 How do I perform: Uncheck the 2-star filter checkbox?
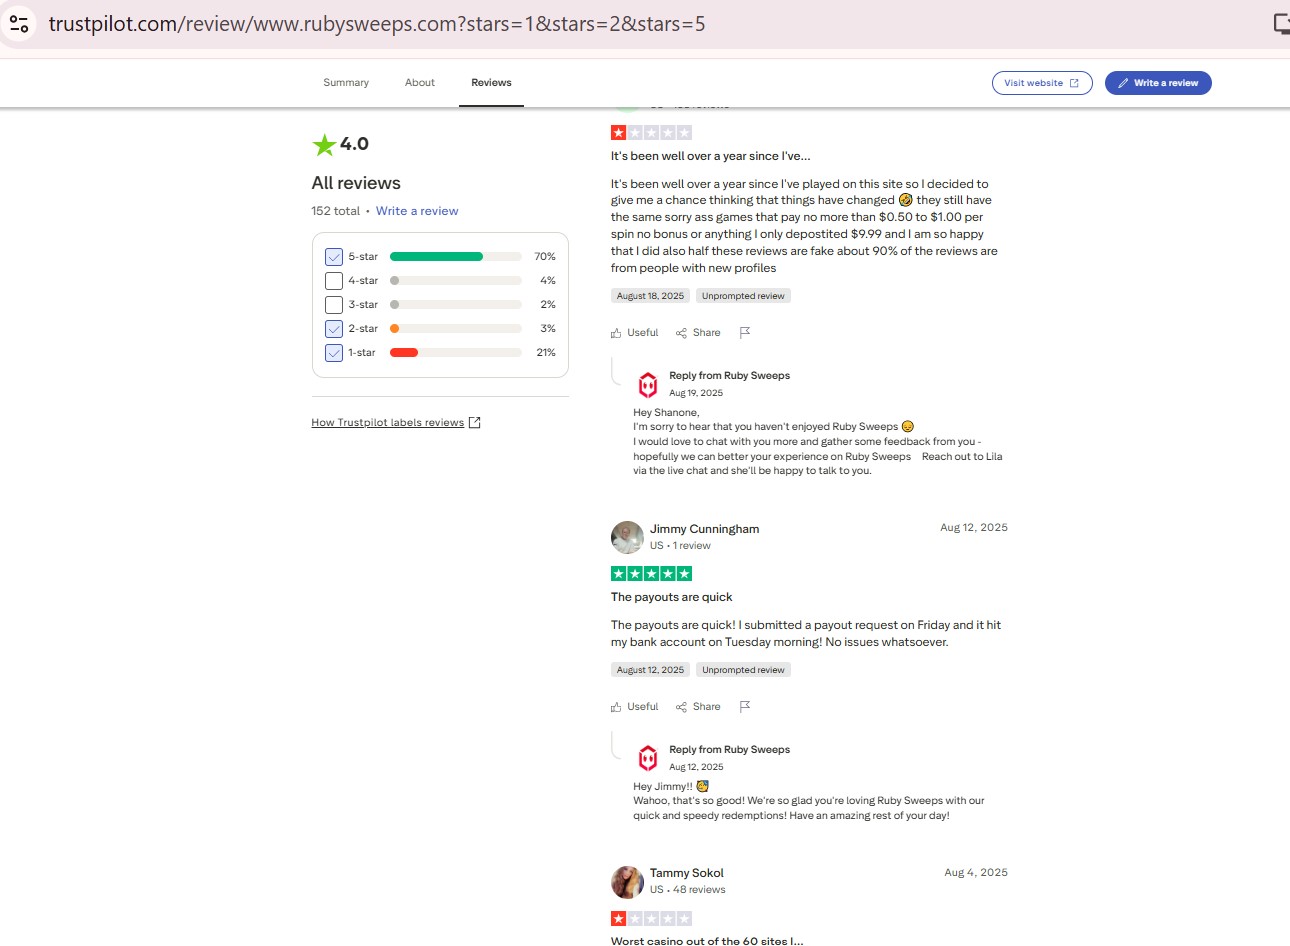[x=334, y=329]
